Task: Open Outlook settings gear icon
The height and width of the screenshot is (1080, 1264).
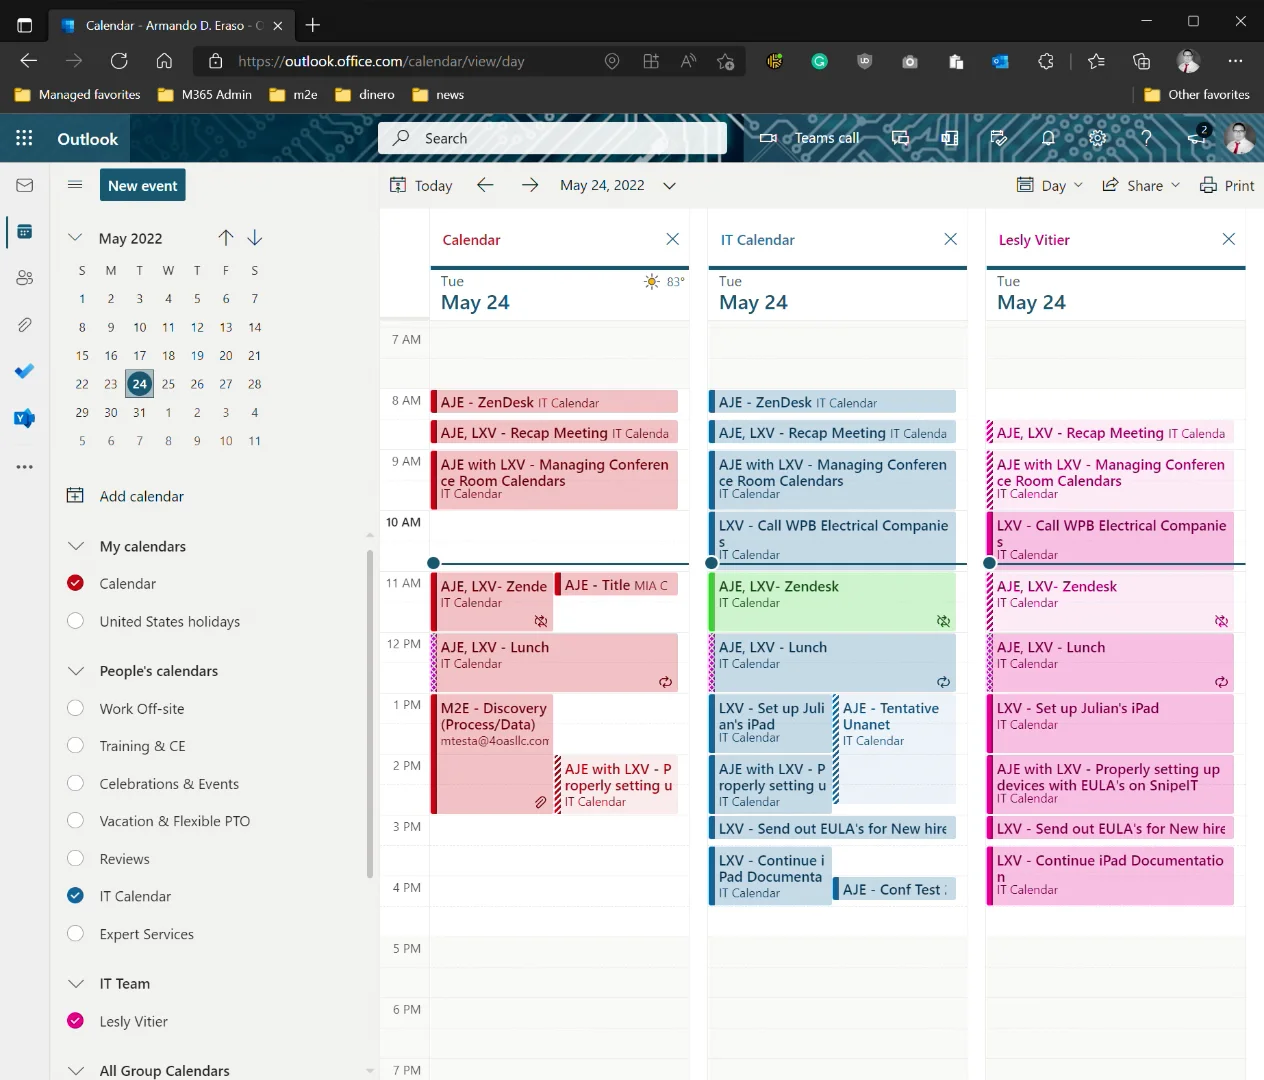Action: (1097, 138)
